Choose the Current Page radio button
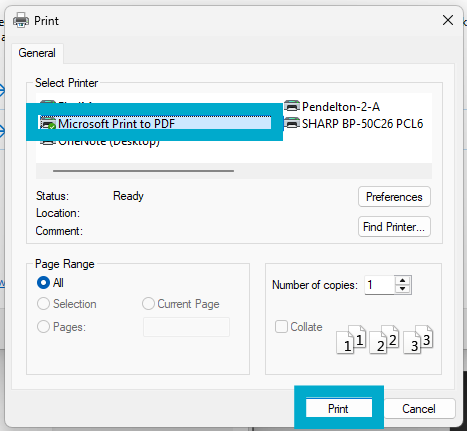Screen dimensions: 467x431 148,304
